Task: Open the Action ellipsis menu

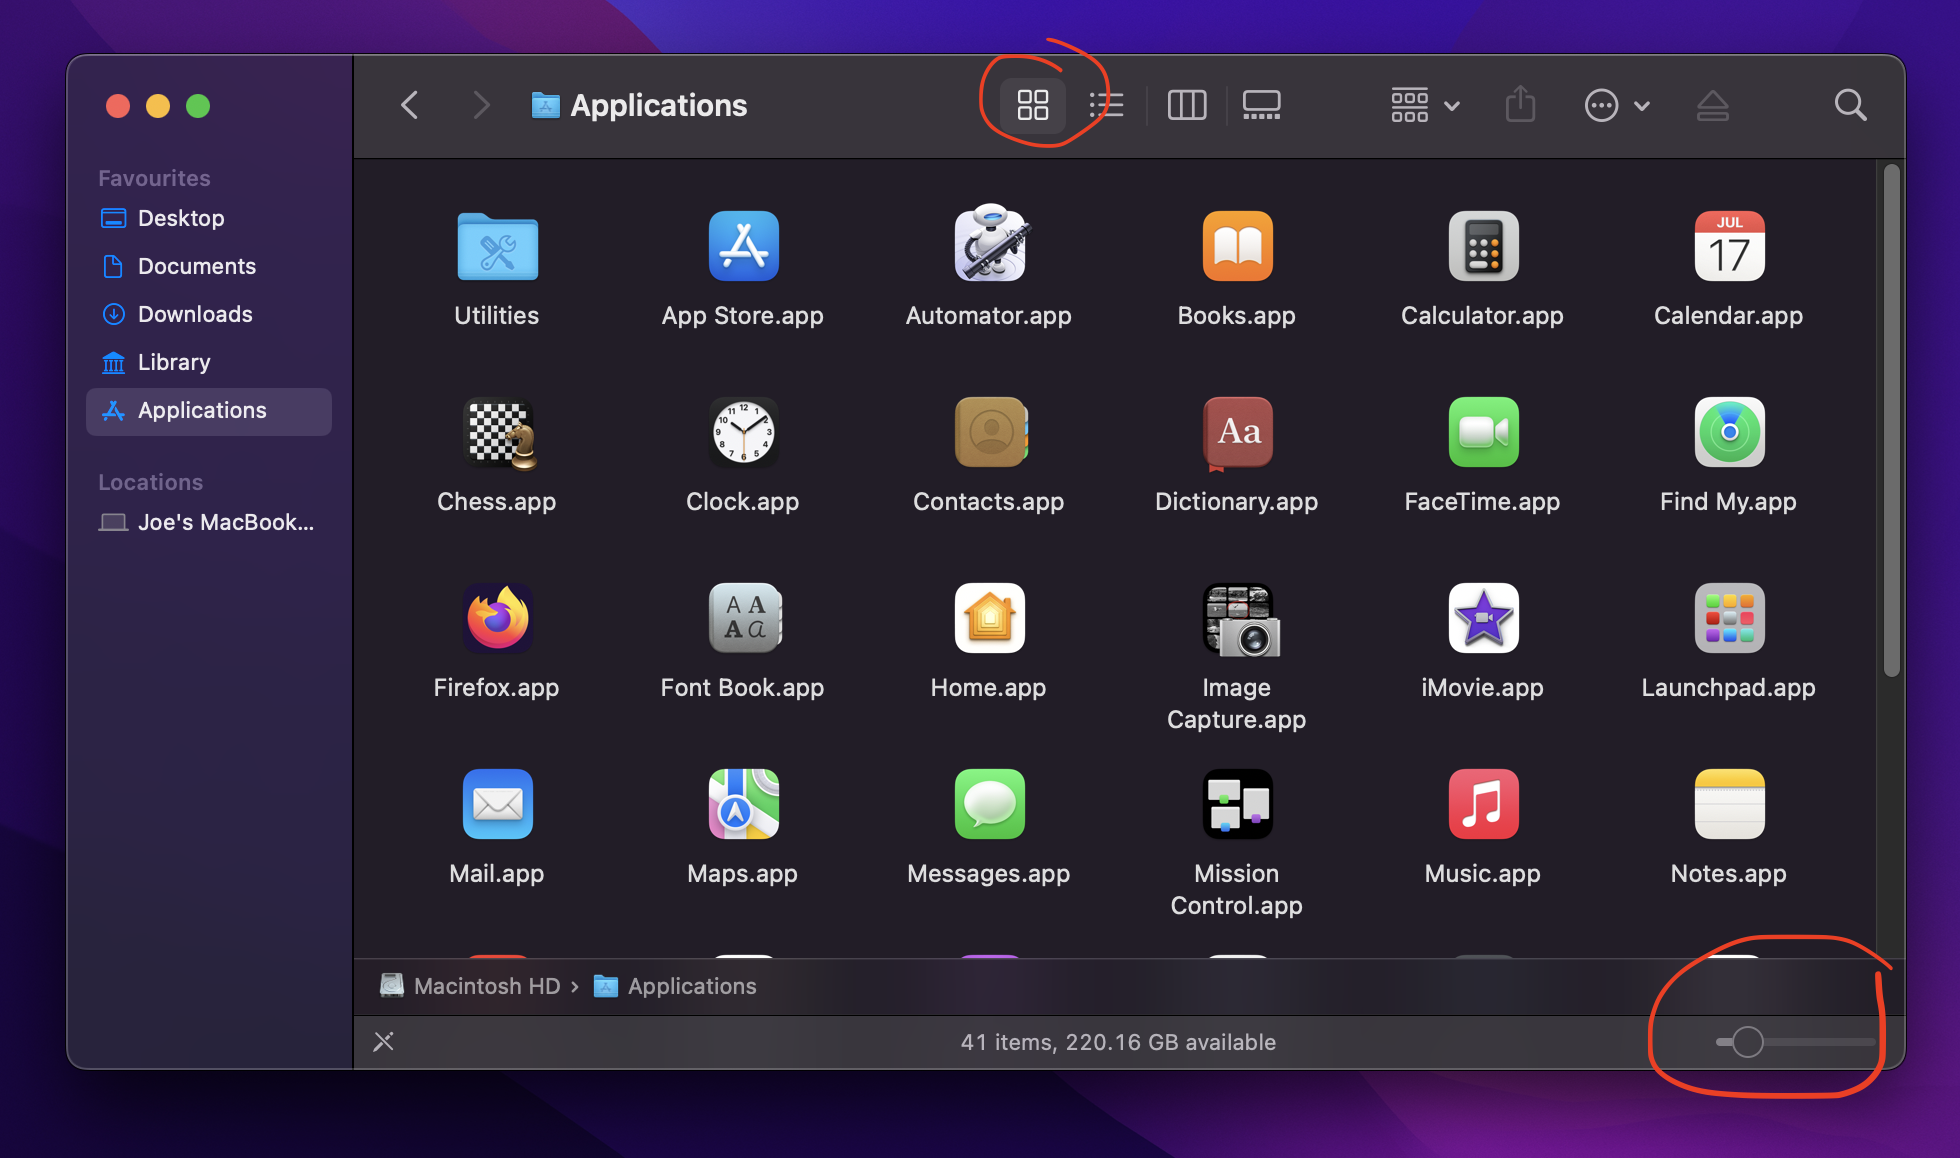Action: (1615, 105)
